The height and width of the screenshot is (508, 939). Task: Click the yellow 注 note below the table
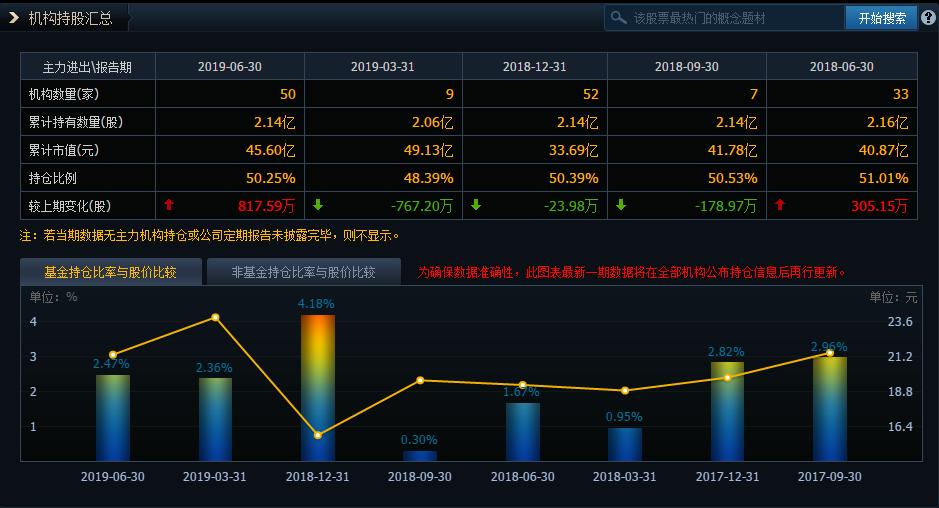pyautogui.click(x=210, y=235)
